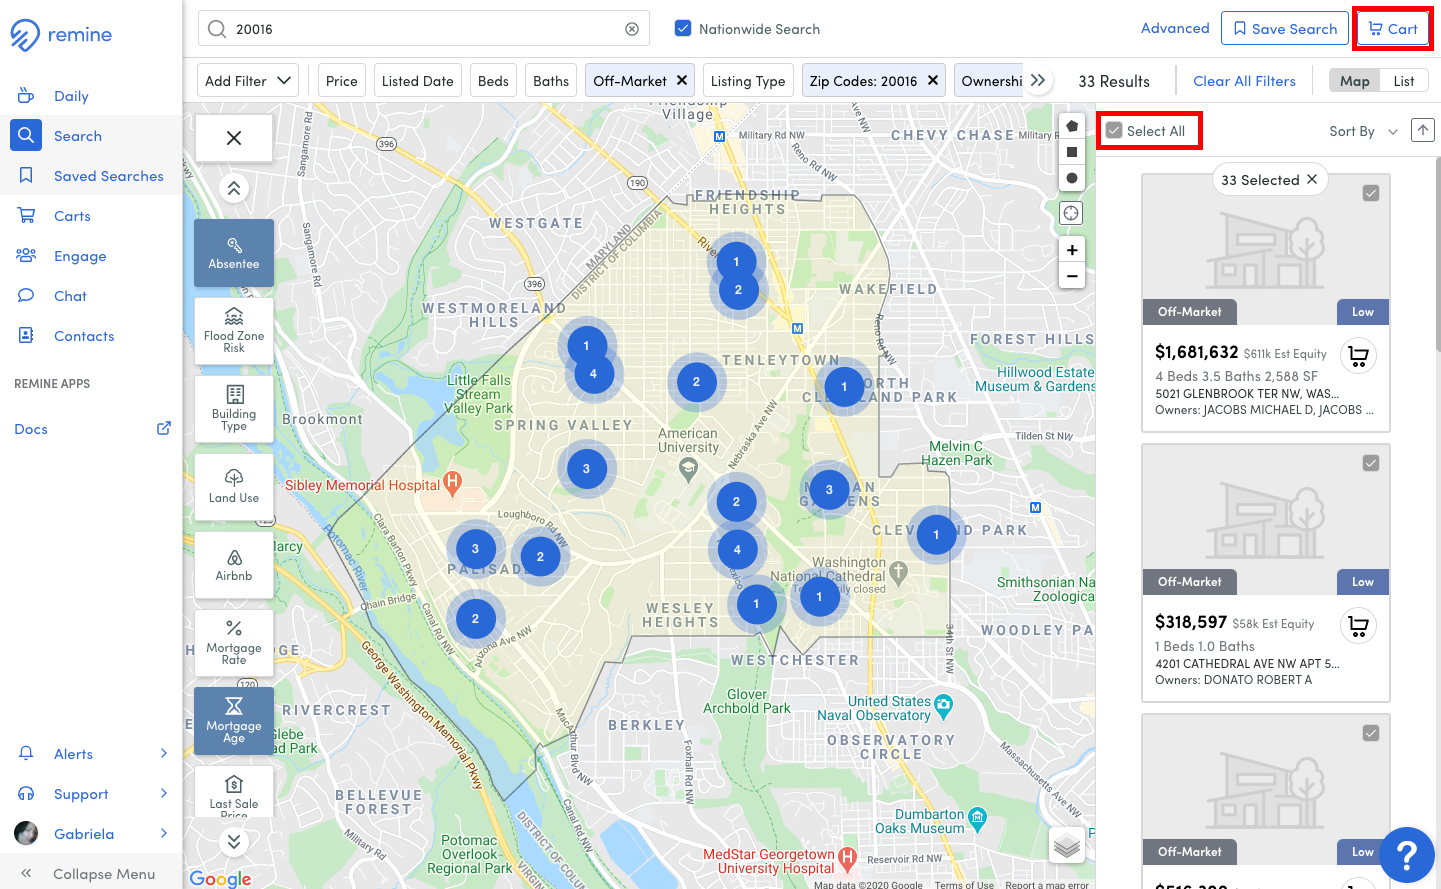Screen dimensions: 1441x889
Task: Open Advanced search options
Action: (x=1175, y=28)
